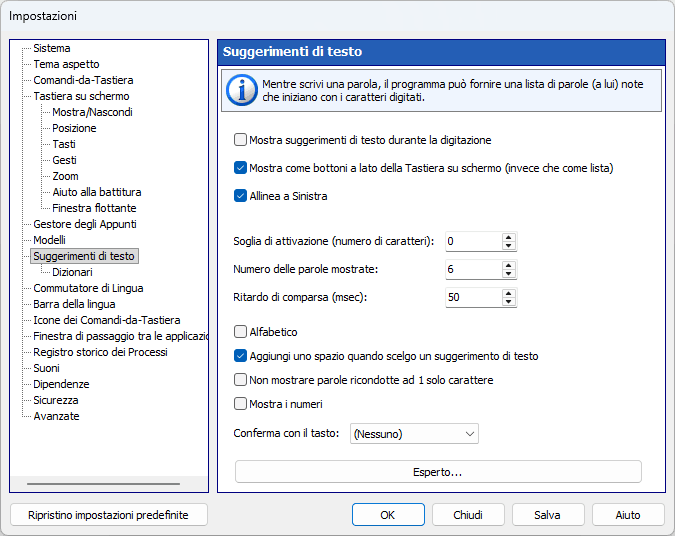Screen dimensions: 675x536
Task: Select Zoom in the settings tree
Action: [x=65, y=176]
